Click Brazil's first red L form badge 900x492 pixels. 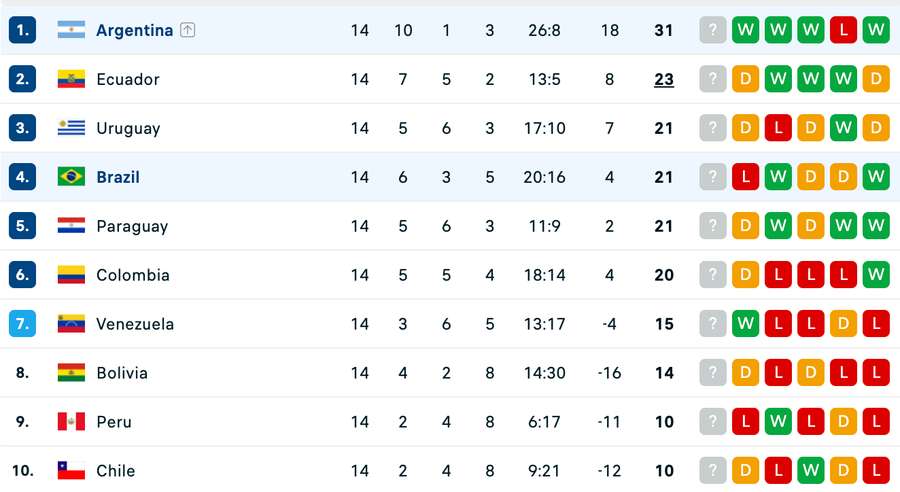click(x=746, y=177)
